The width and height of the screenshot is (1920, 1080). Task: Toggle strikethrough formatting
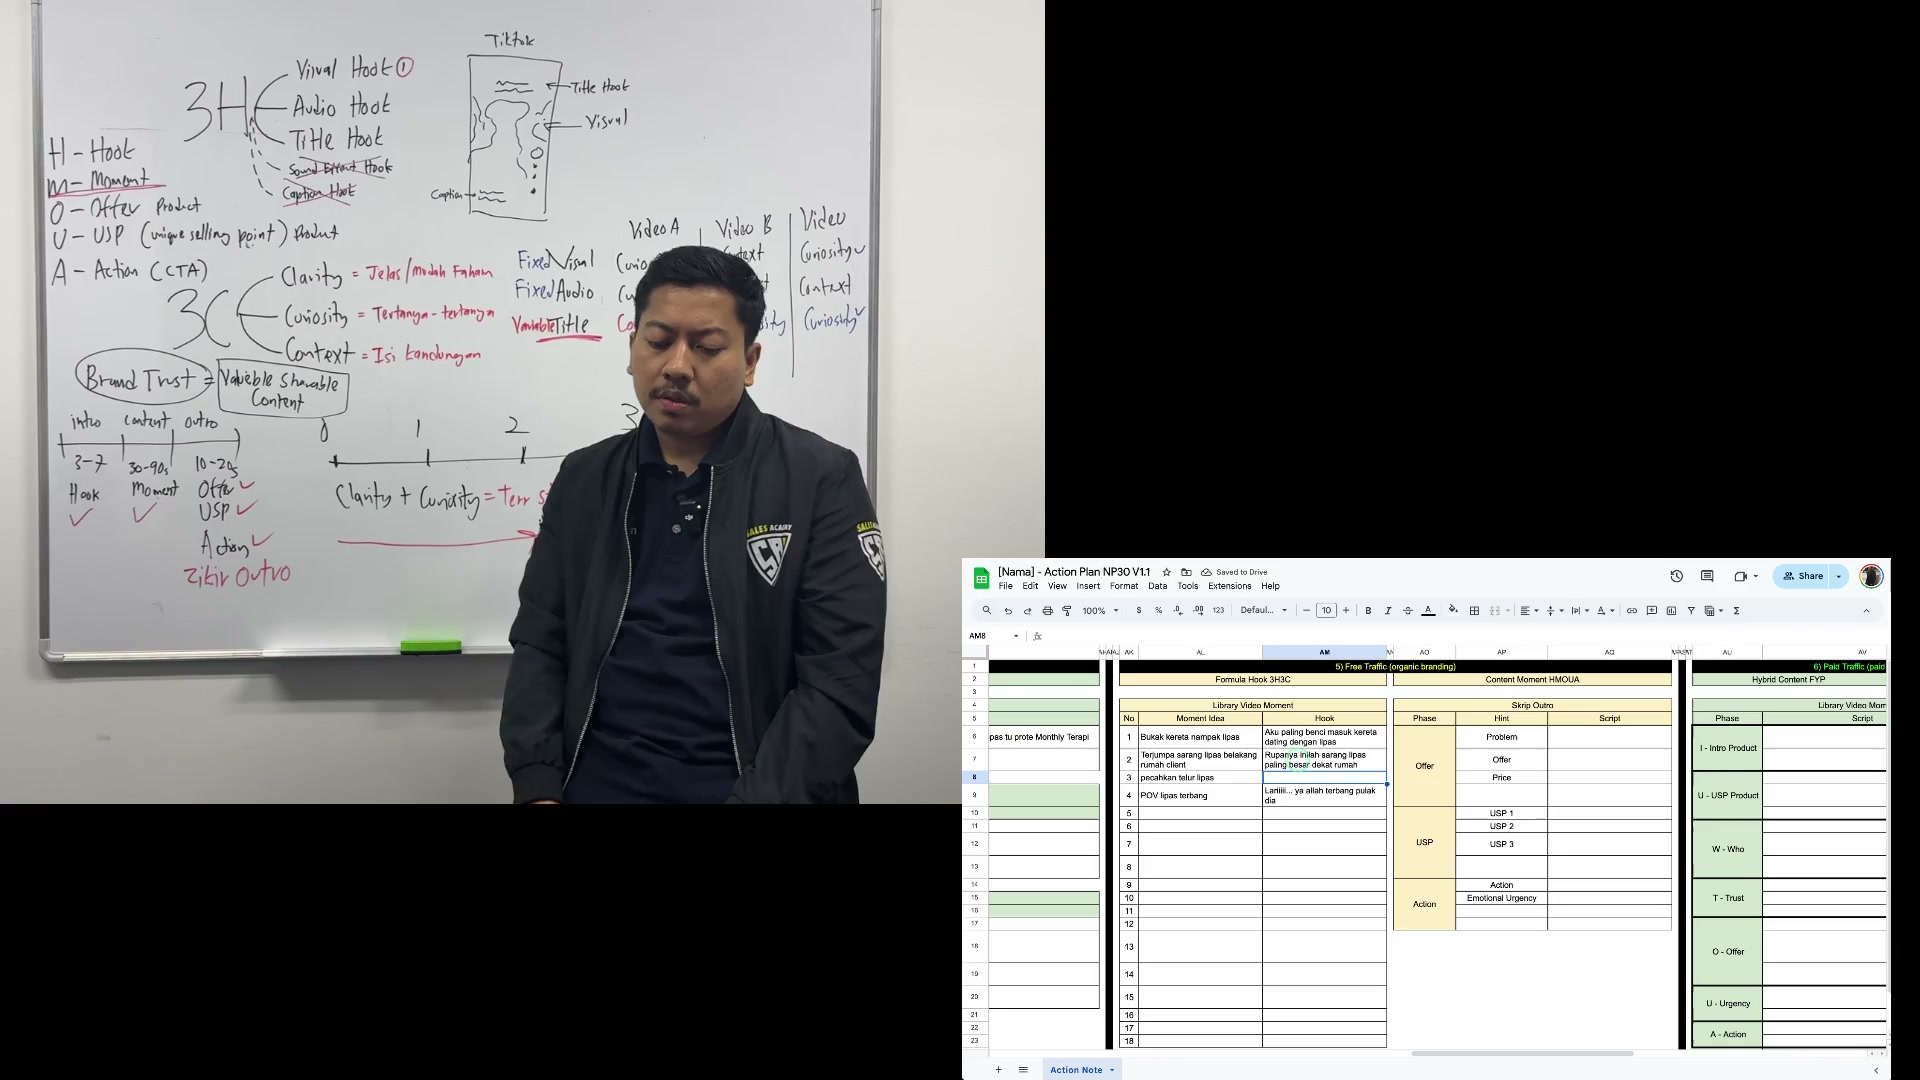(1408, 610)
